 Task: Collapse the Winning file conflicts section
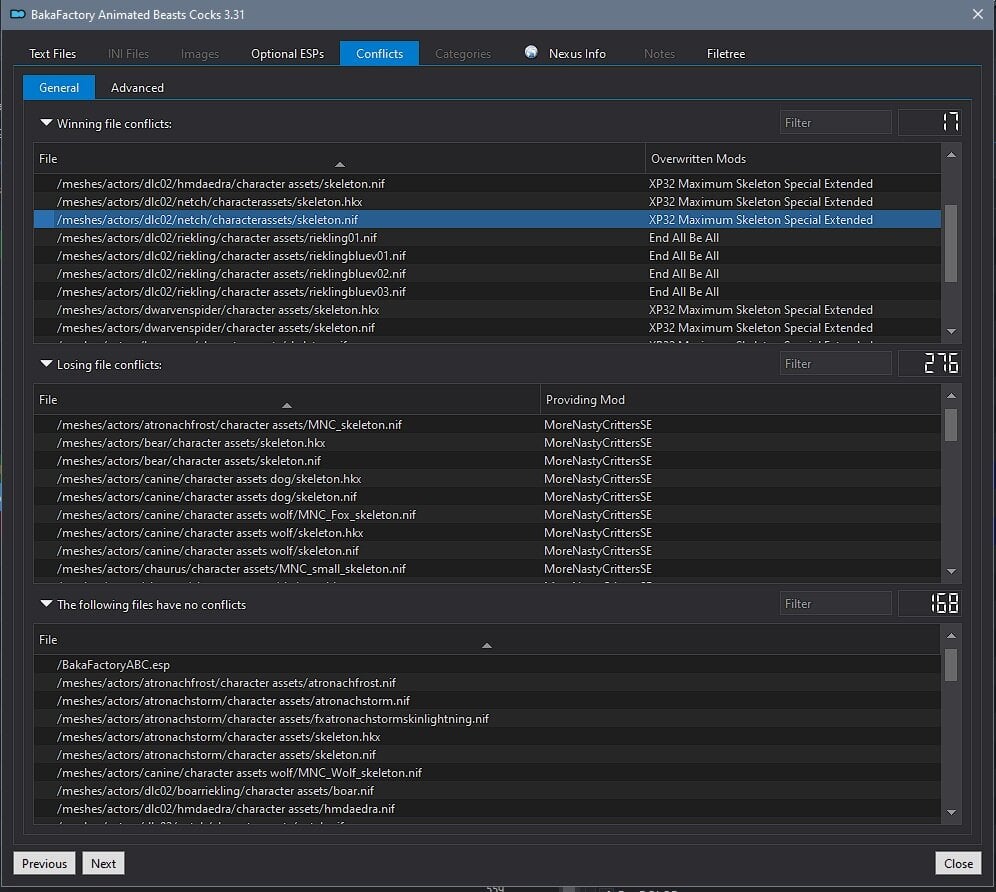(46, 123)
